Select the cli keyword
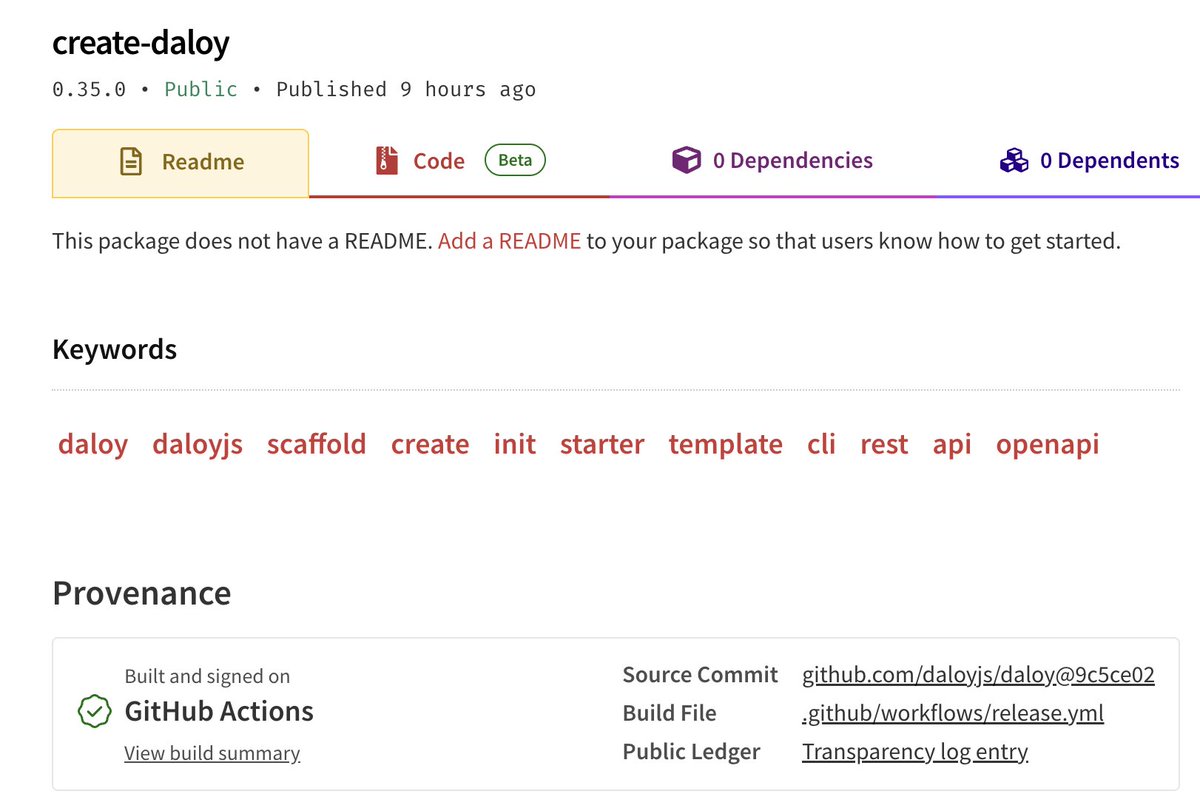1200x811 pixels. [x=821, y=444]
